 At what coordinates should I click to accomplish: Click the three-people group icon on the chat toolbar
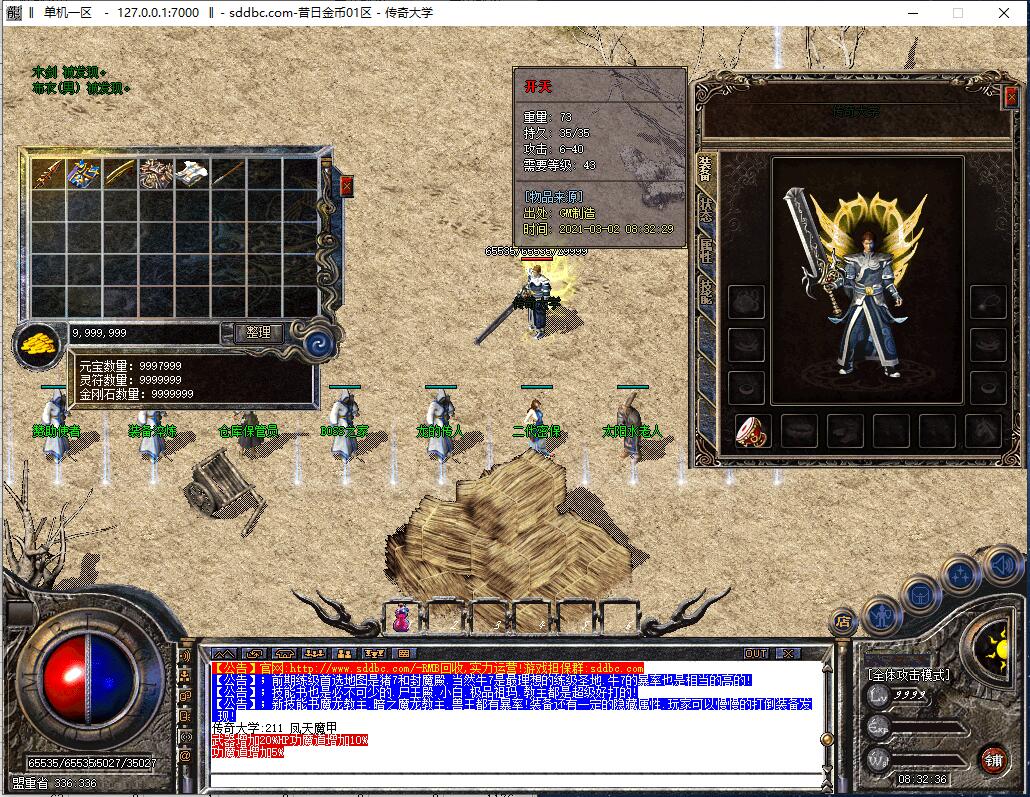pos(314,653)
